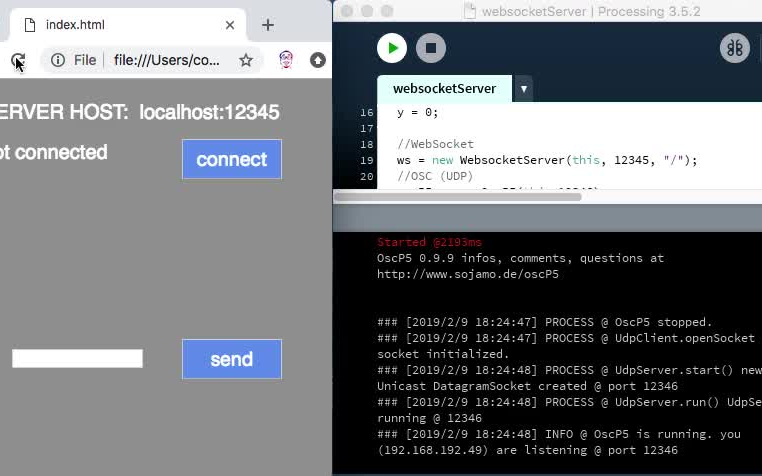
Task: Run the Processing sketch with the play button
Action: pos(392,48)
